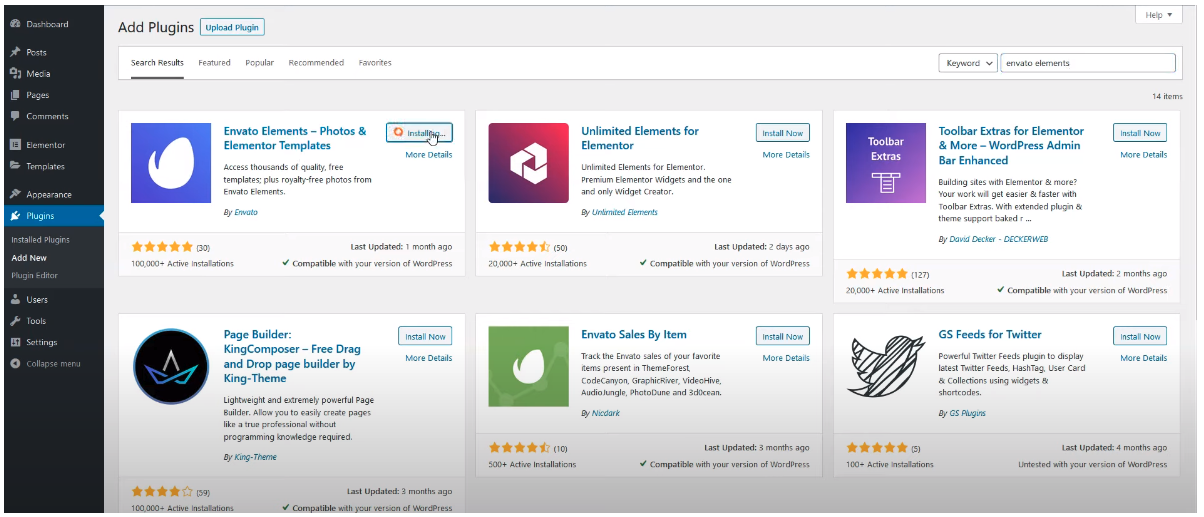Screen dimensions: 1204x517
Task: Click the Unlimited Elements plugin logo
Action: [528, 163]
